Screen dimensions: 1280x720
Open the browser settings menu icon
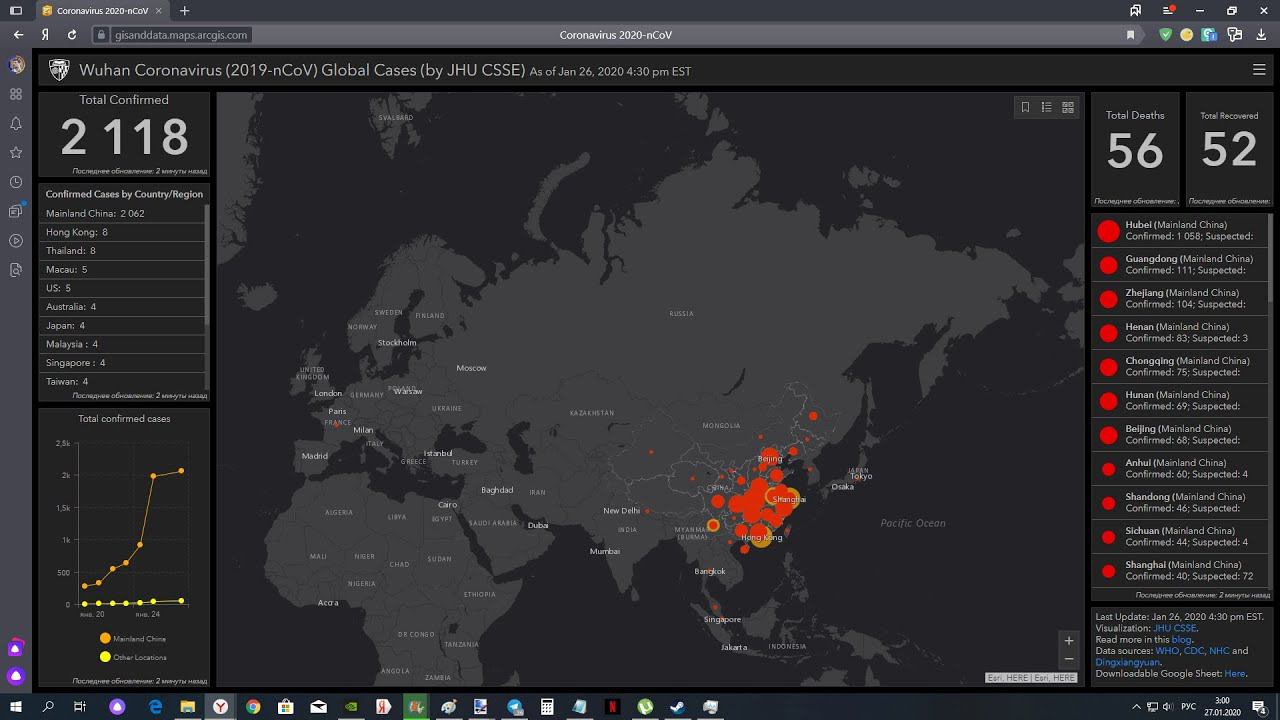[1169, 10]
